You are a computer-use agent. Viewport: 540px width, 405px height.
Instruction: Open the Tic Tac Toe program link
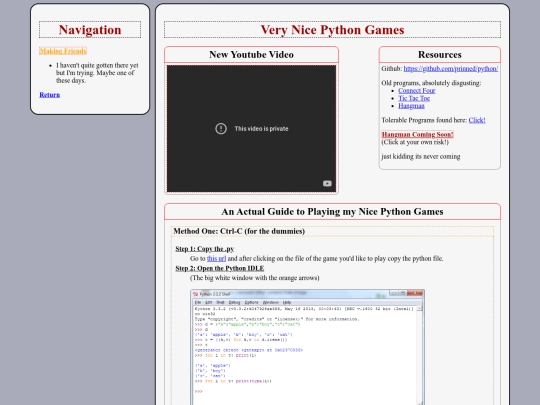(x=414, y=98)
